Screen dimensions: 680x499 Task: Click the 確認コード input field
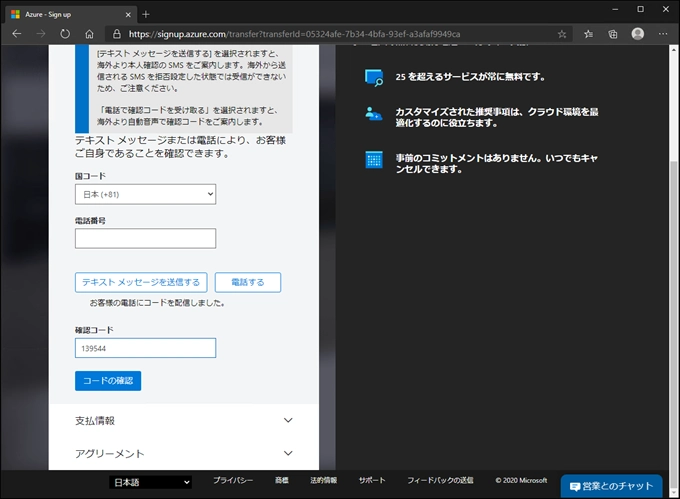(145, 348)
